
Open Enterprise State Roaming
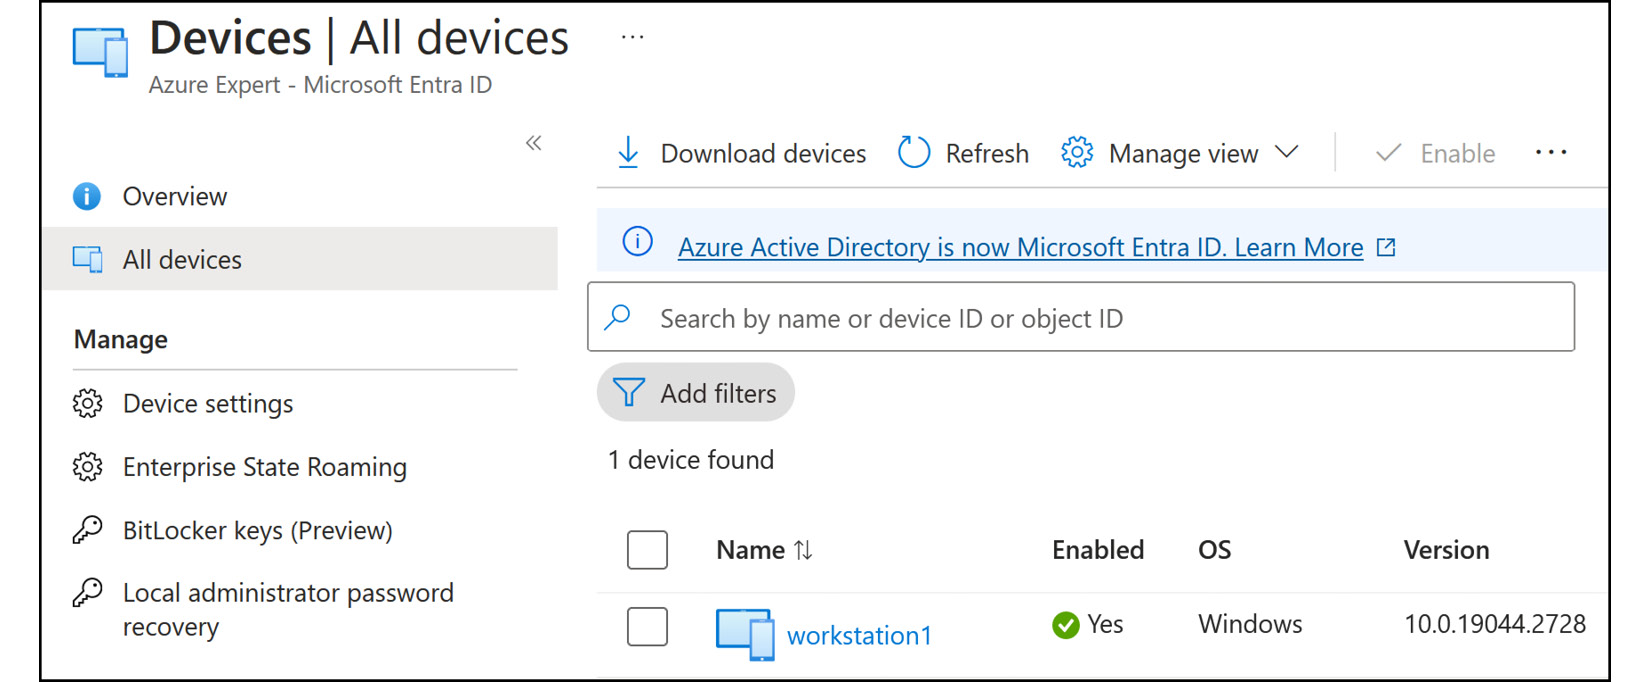coord(265,467)
